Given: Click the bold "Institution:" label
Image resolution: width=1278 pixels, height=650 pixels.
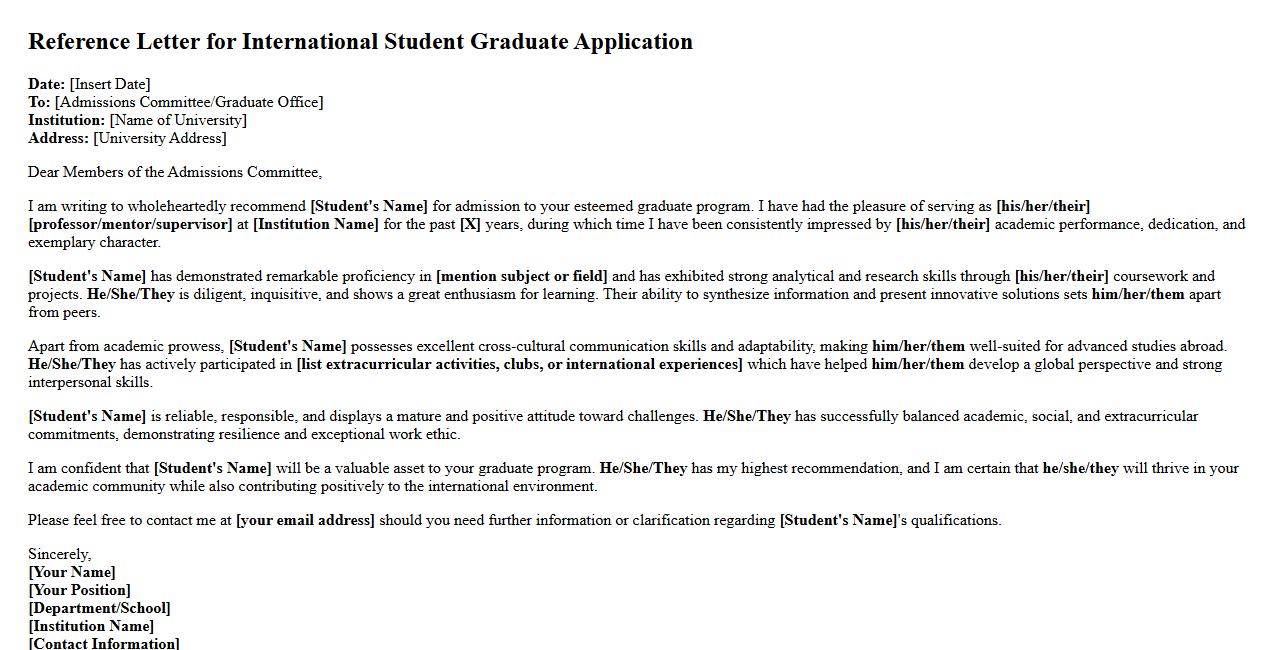Looking at the screenshot, I should pyautogui.click(x=66, y=120).
